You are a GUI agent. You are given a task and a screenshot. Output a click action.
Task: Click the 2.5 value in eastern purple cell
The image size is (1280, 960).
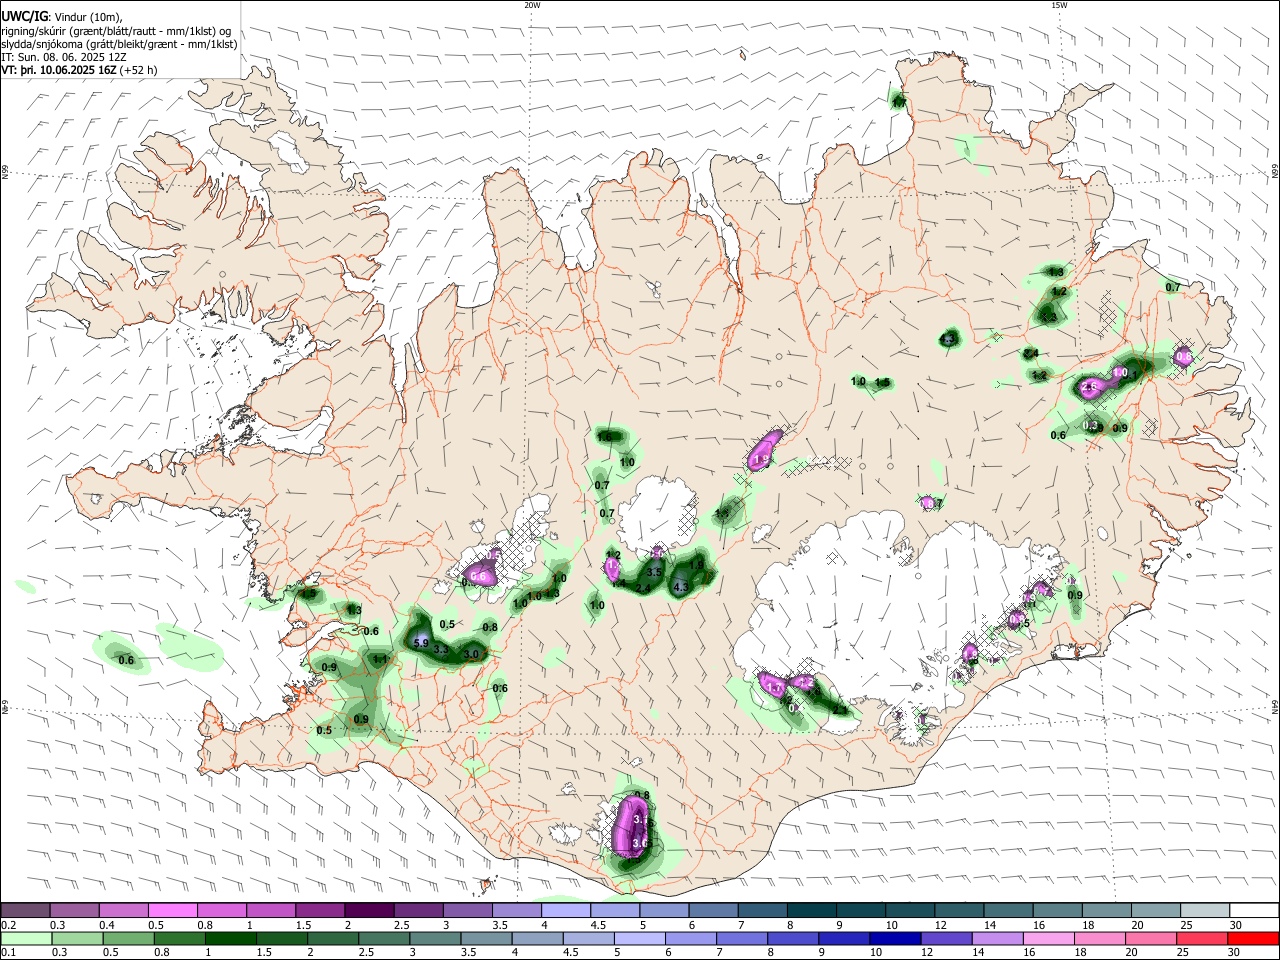coord(1090,386)
